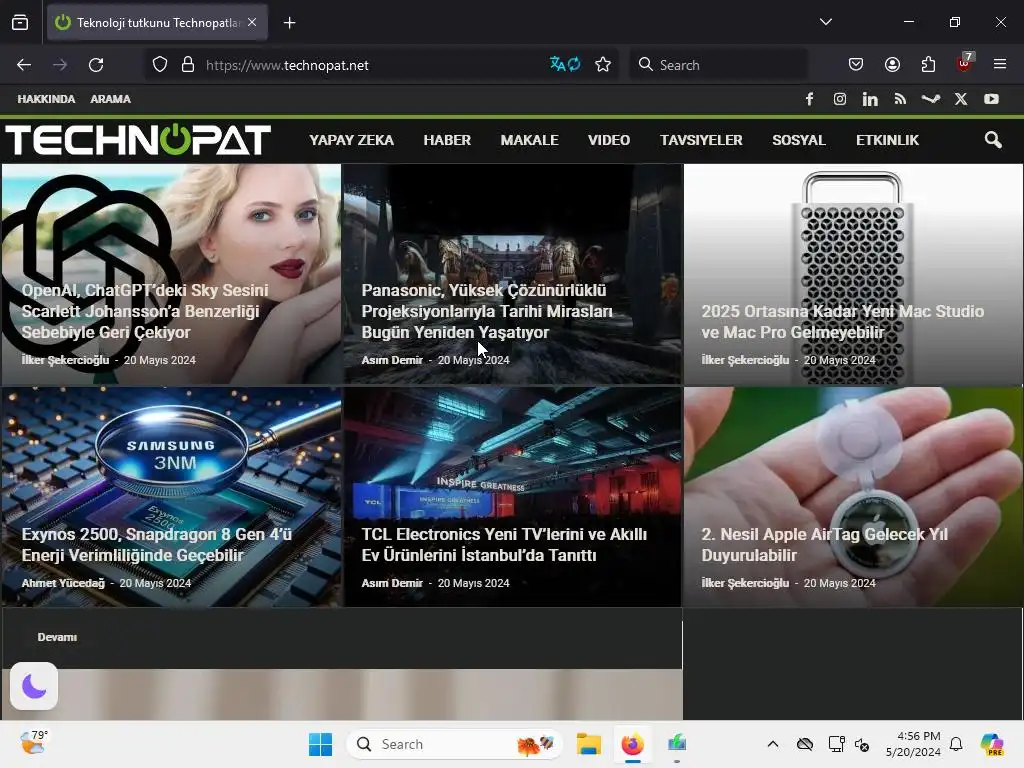Click the Windows taskbar Search box
Viewport: 1024px width, 768px height.
coord(455,744)
